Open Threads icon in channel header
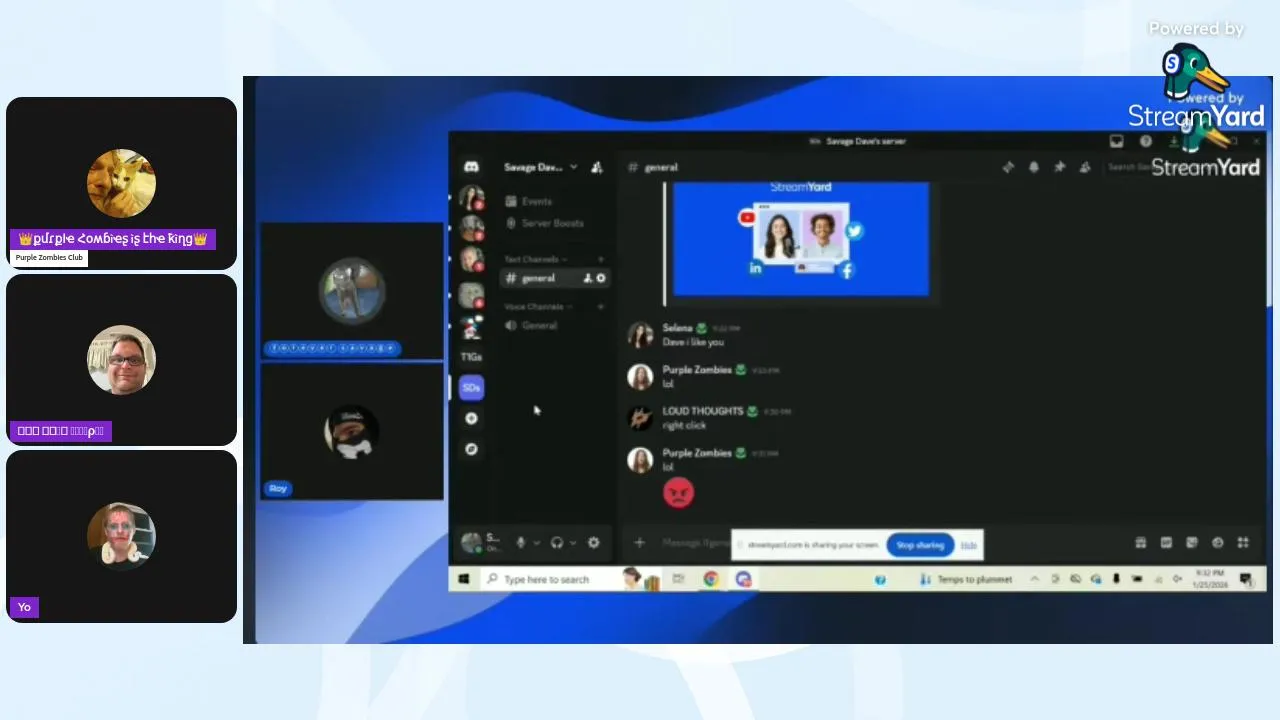 pyautogui.click(x=1008, y=167)
